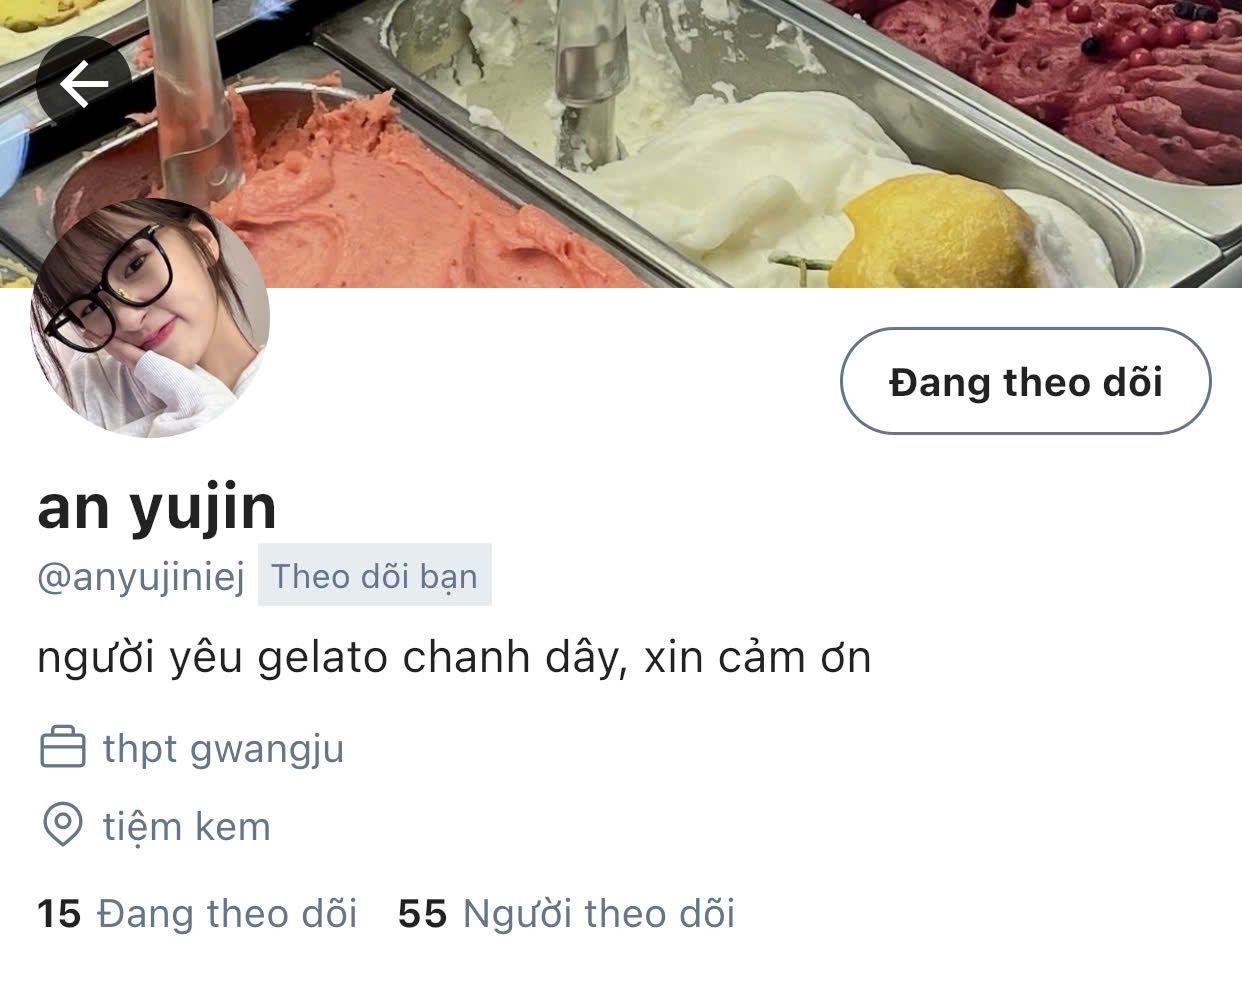Open the 55 Người theo dõi list
This screenshot has width=1242, height=981.
click(x=566, y=913)
